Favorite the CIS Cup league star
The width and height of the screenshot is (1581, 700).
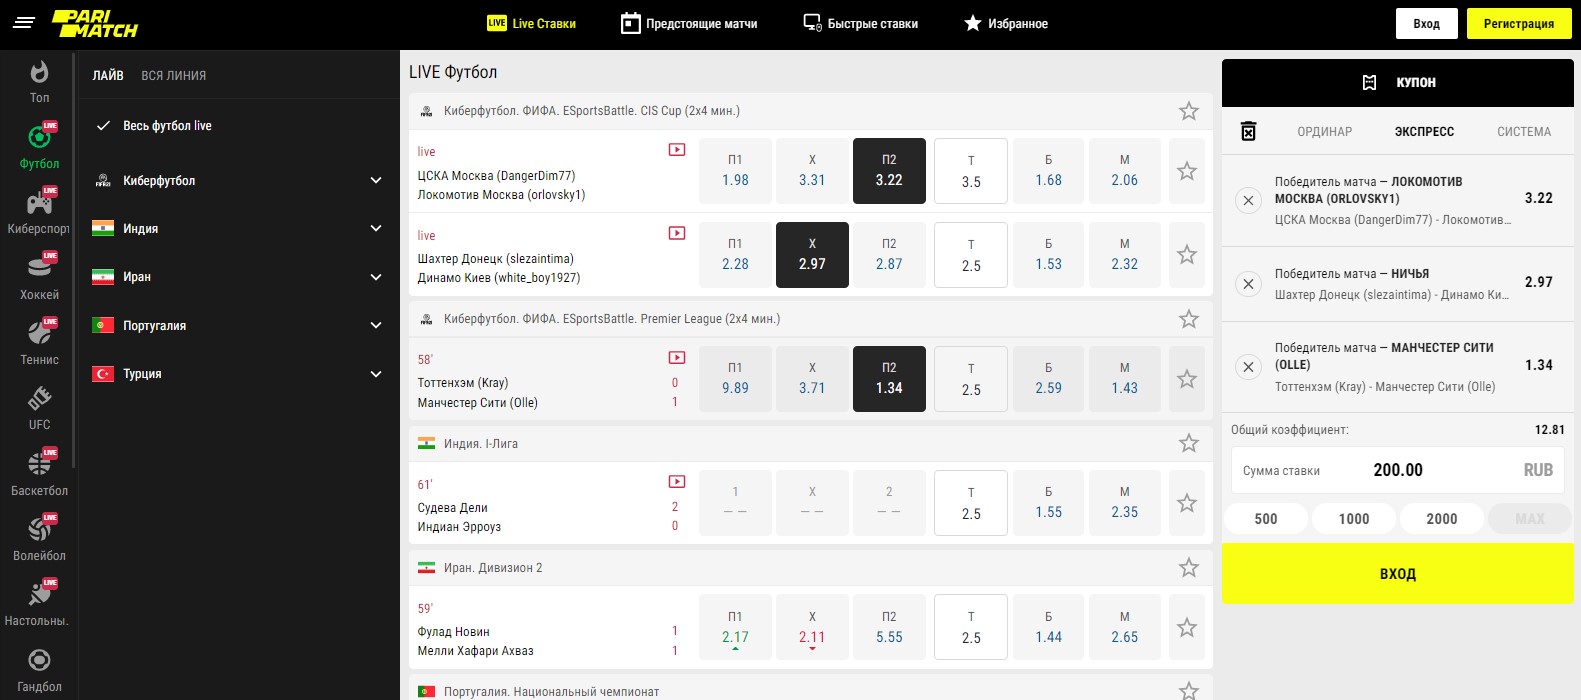[1188, 111]
